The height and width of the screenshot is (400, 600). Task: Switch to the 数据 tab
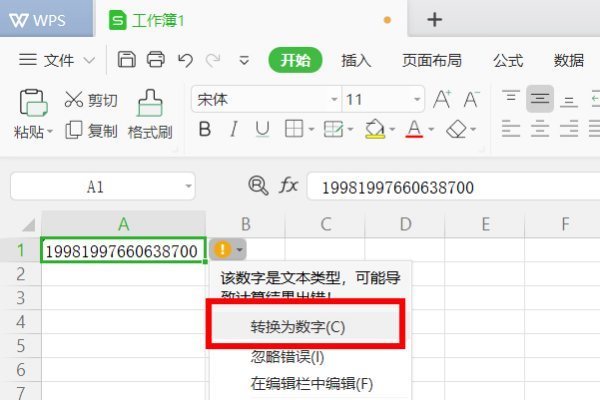569,60
